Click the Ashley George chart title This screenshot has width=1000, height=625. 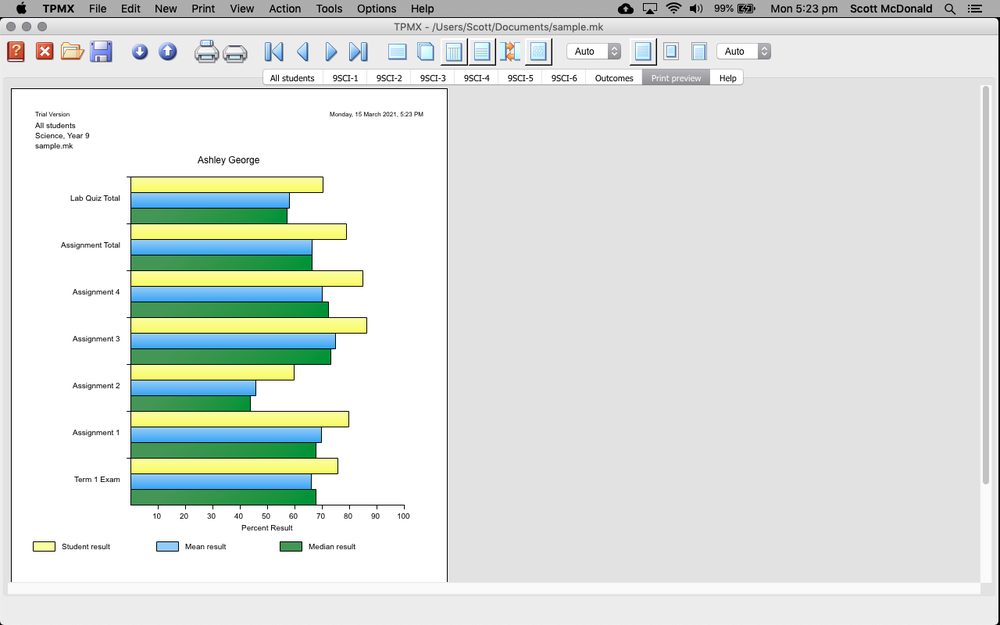tap(228, 160)
